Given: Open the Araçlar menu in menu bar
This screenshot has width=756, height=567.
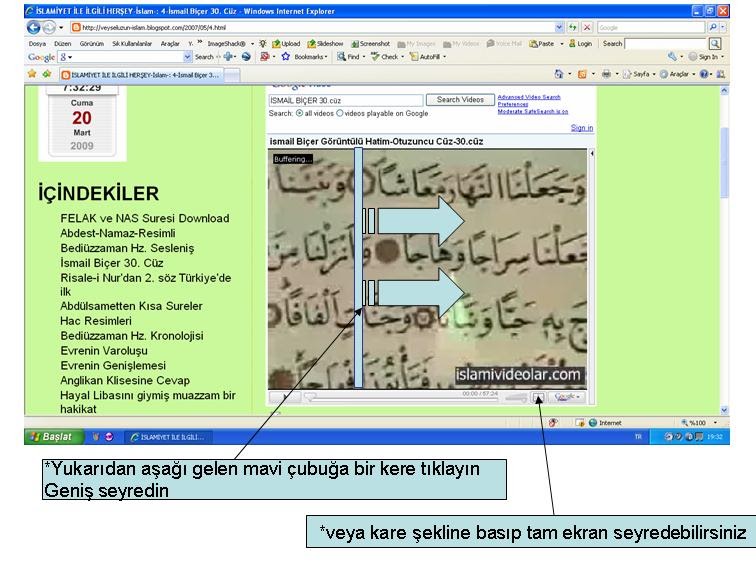Looking at the screenshot, I should click(170, 43).
